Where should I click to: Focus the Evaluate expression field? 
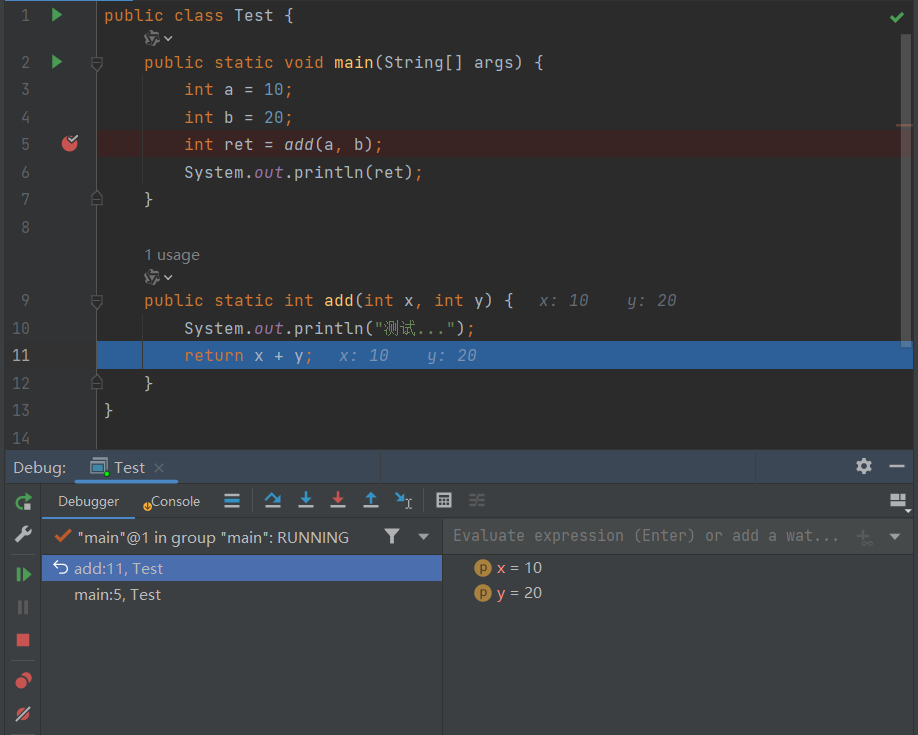[646, 536]
